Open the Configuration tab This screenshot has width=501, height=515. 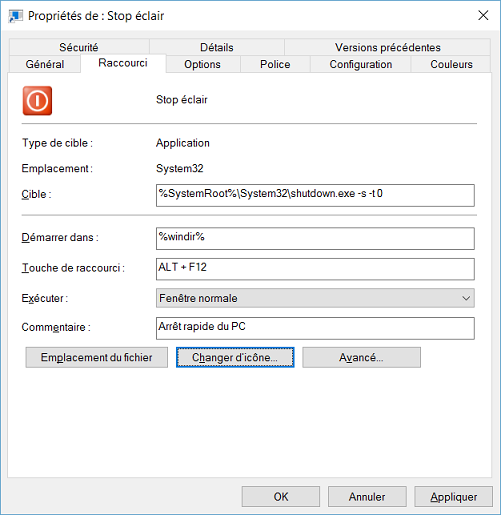tap(361, 64)
